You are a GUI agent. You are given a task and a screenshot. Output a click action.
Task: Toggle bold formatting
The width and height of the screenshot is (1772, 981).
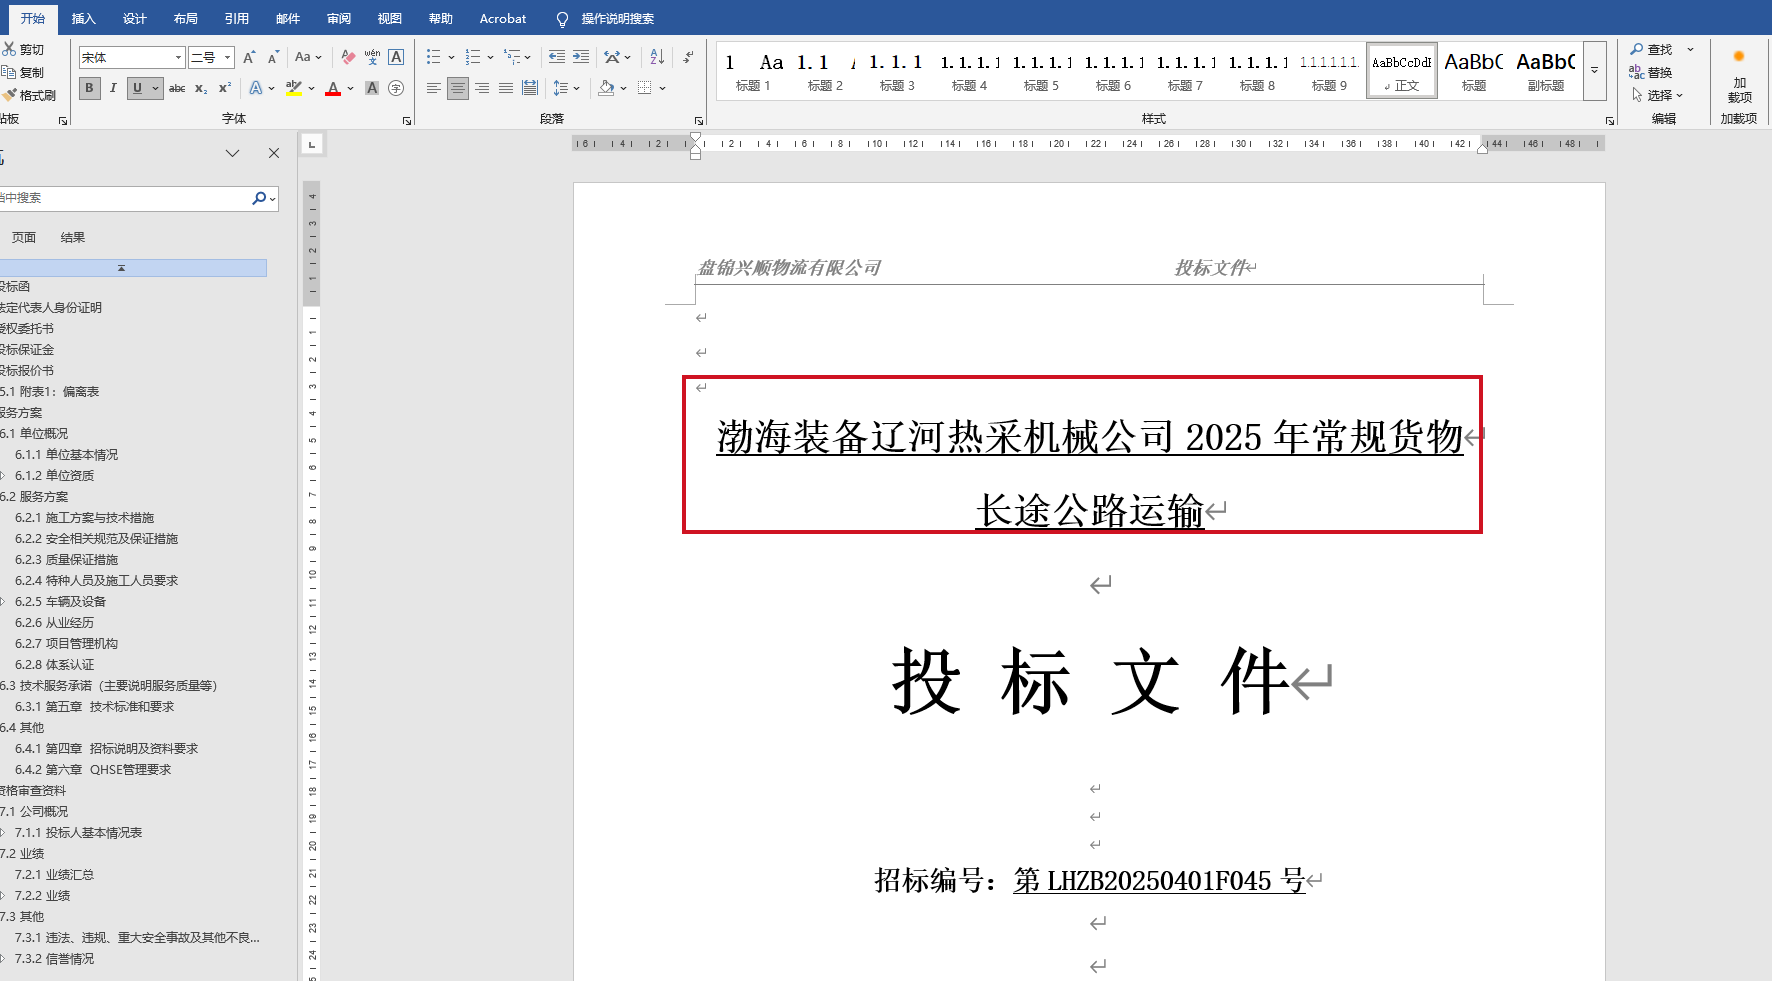click(89, 88)
